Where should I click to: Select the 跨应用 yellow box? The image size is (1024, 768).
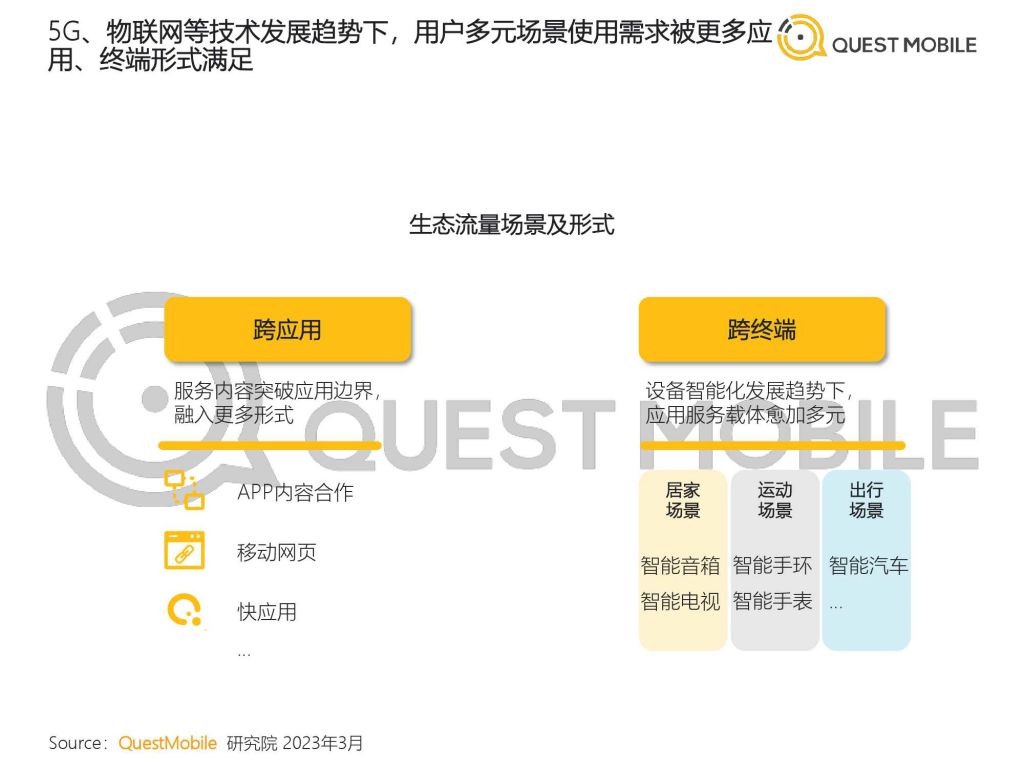tap(288, 329)
